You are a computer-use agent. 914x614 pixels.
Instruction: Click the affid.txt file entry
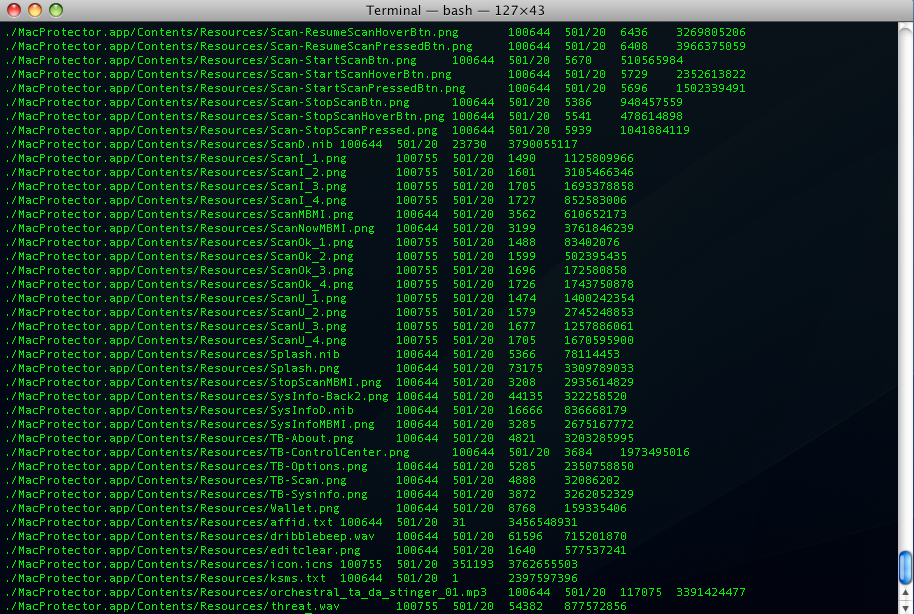tap(168, 522)
